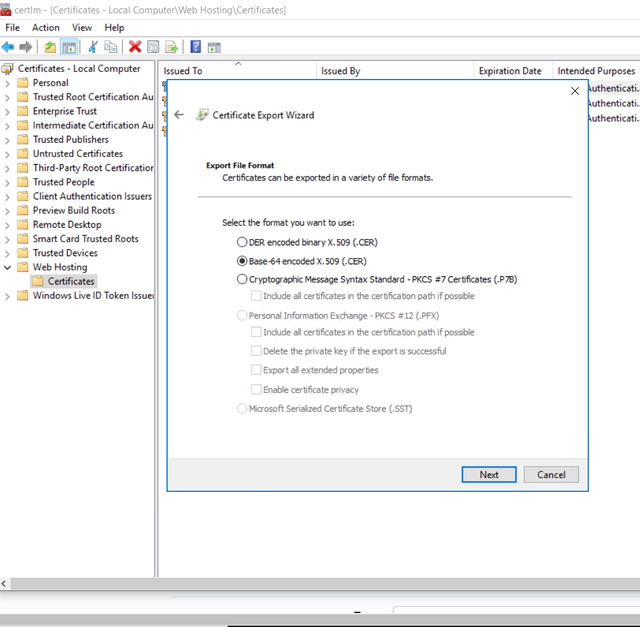
Task: Check Delete the private key checkbox
Action: point(256,351)
